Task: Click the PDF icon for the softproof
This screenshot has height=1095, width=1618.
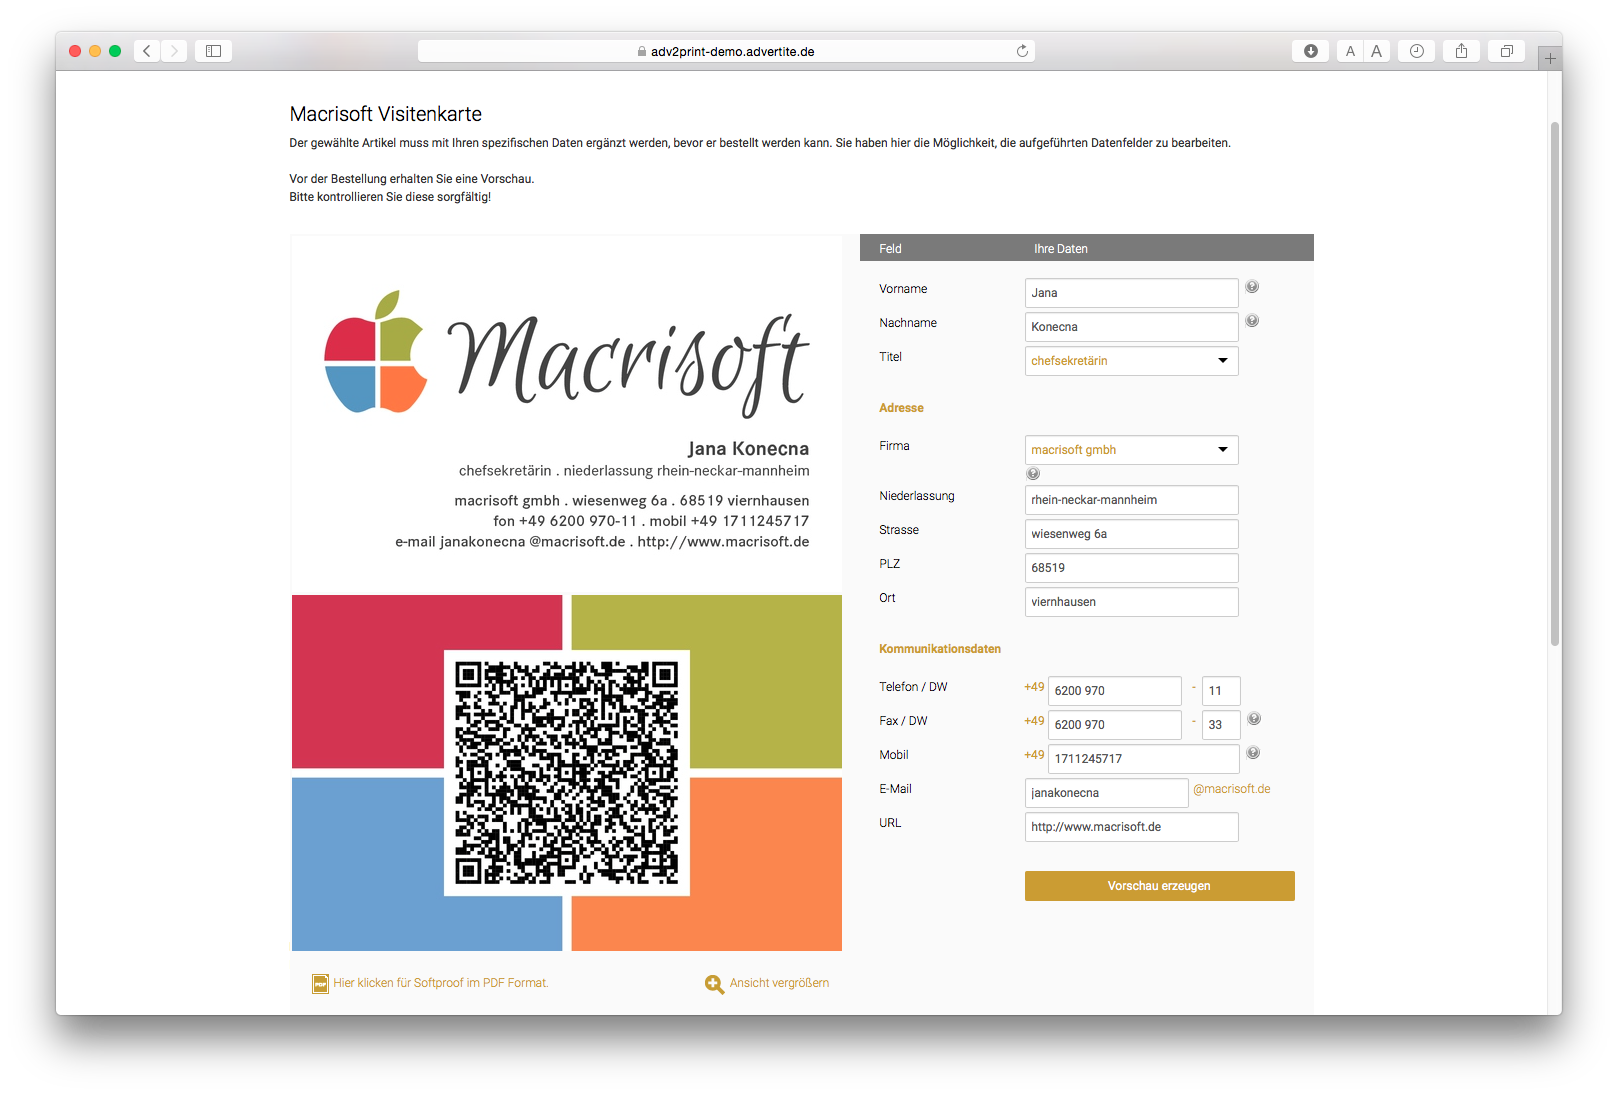Action: point(320,984)
